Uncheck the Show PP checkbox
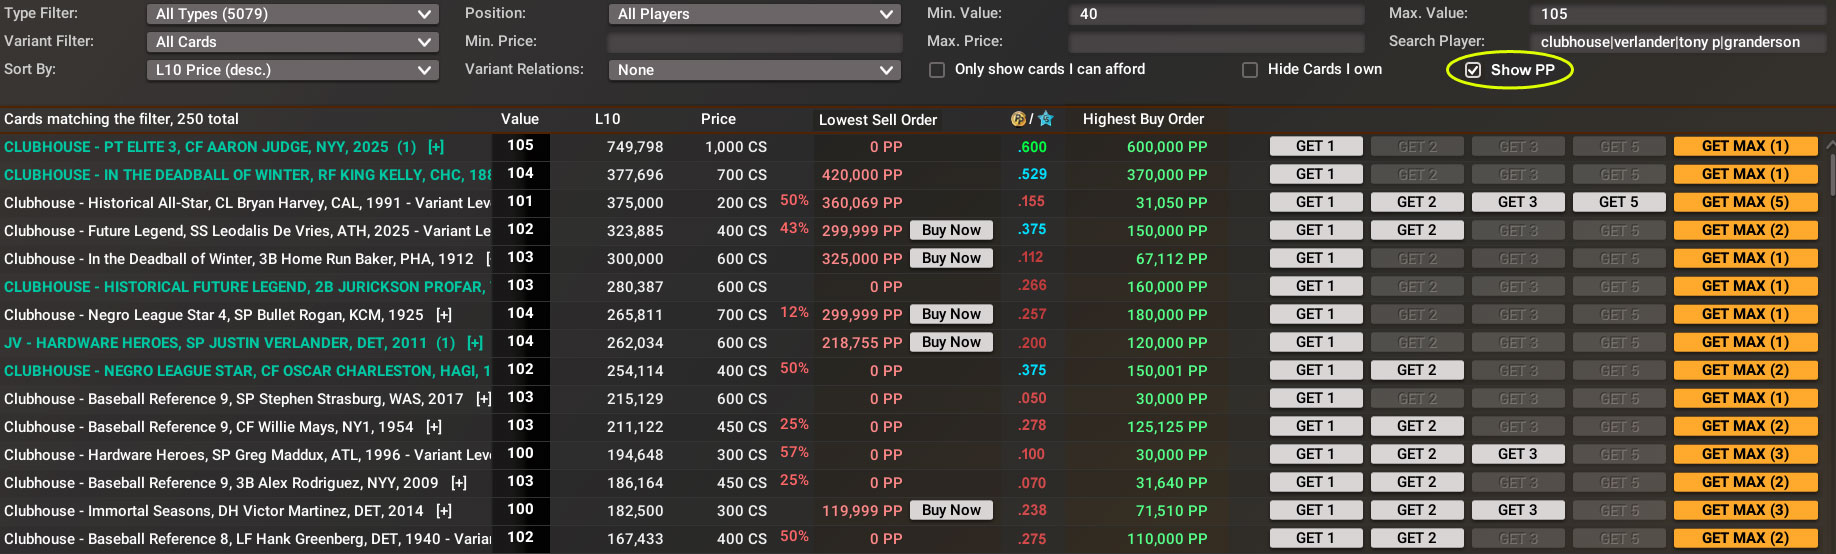 [x=1473, y=70]
